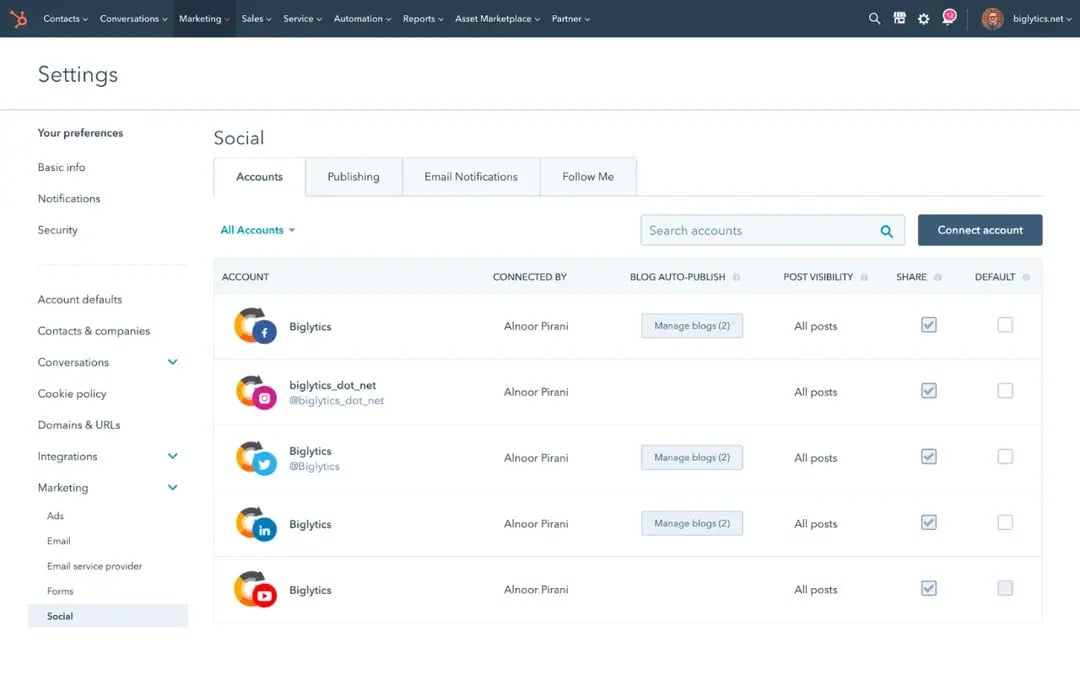This screenshot has width=1080, height=685.
Task: Click the settings gear icon
Action: [x=923, y=19]
